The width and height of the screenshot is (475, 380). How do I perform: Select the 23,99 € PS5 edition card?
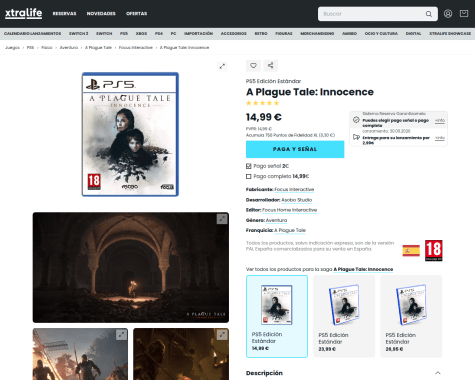344,316
